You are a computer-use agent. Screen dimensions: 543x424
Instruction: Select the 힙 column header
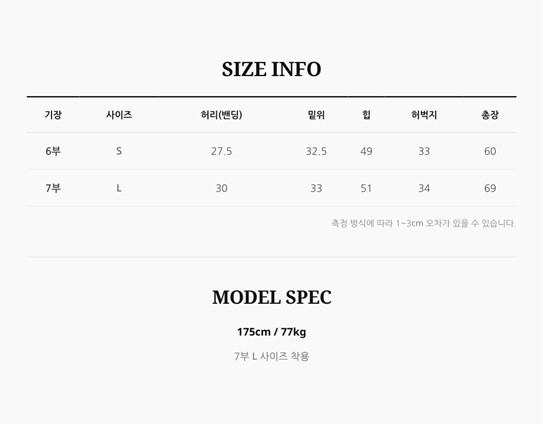coord(366,115)
